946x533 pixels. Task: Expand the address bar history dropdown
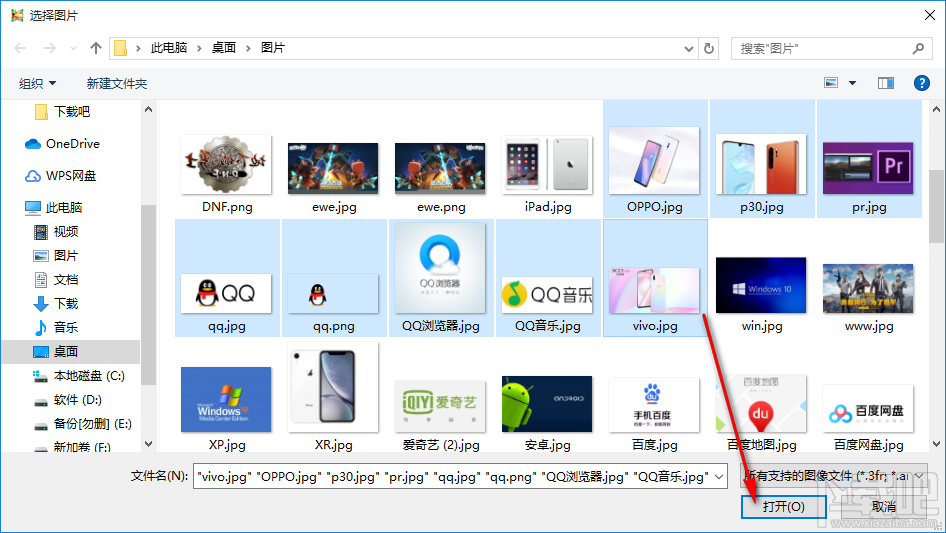click(x=688, y=48)
